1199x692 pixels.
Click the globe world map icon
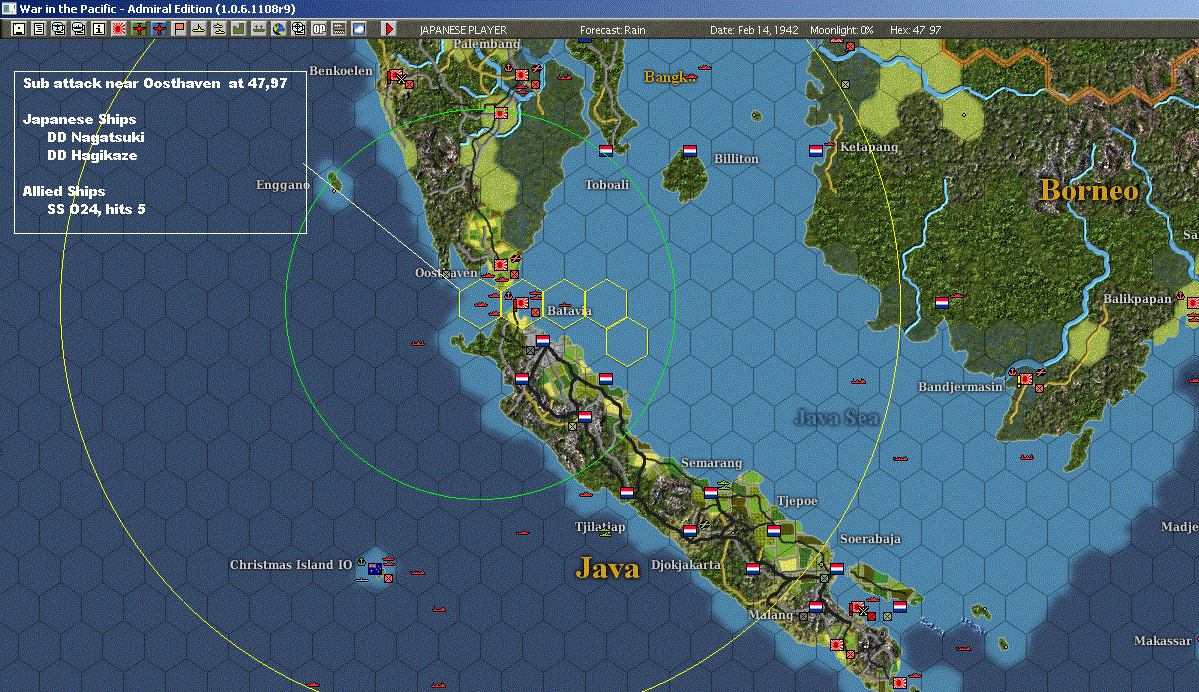(x=278, y=29)
